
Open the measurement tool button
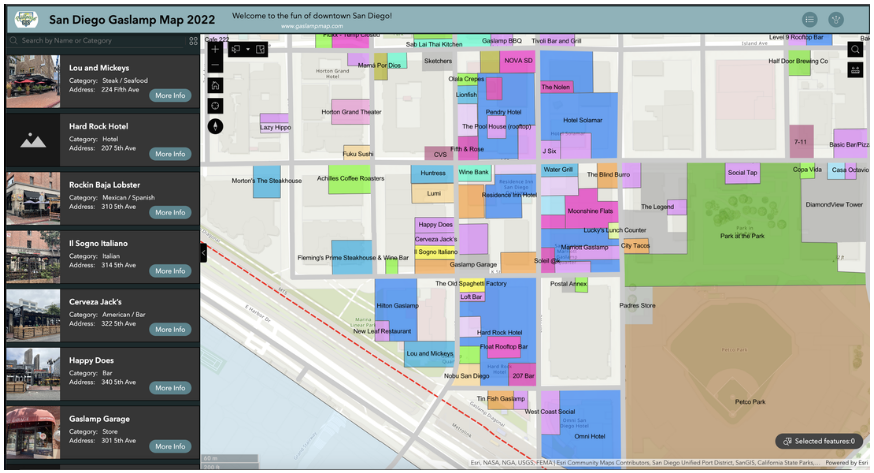855,70
